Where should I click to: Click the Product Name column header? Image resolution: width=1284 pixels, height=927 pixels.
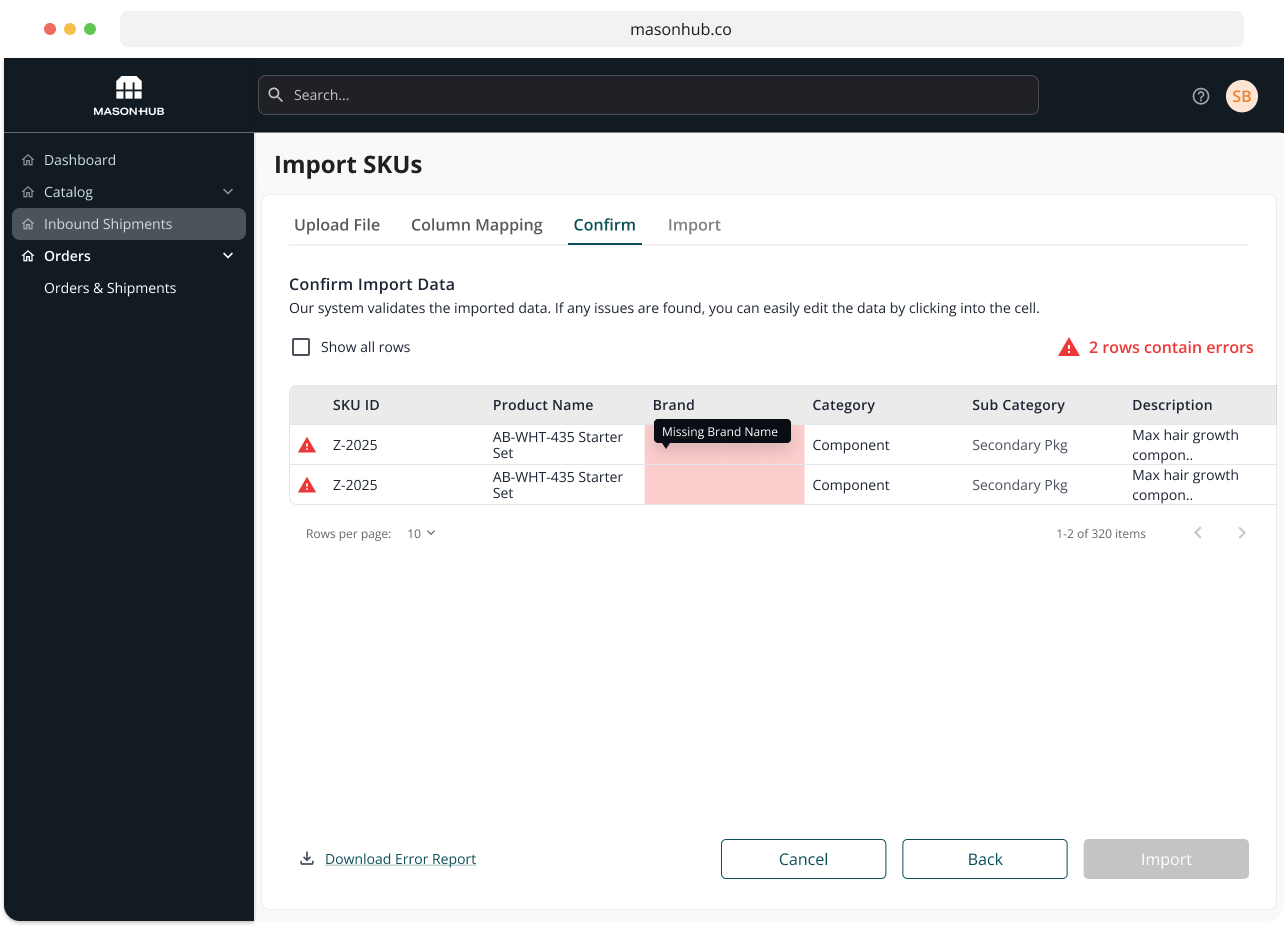pos(543,405)
